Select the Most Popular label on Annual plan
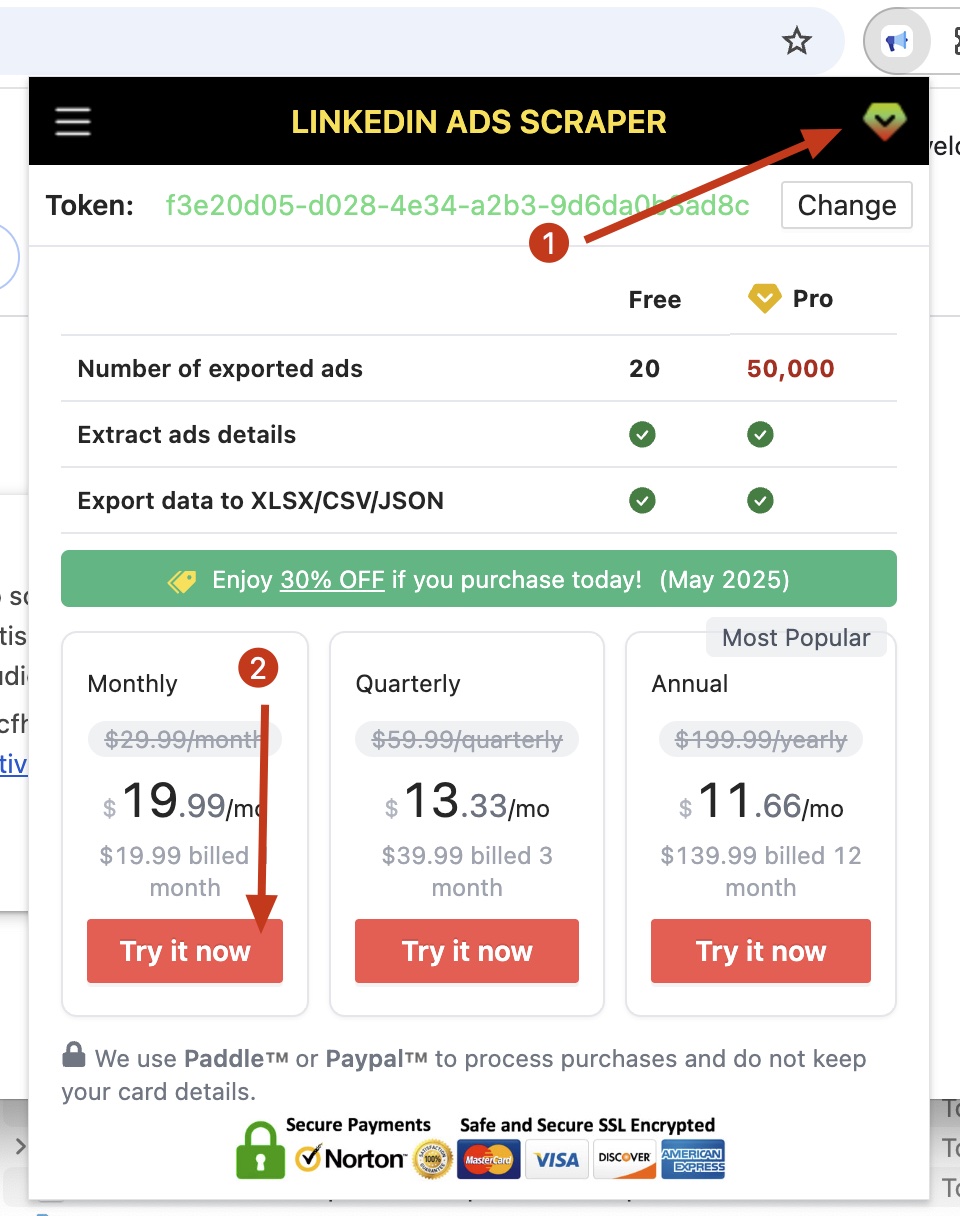This screenshot has height=1216, width=960. (x=796, y=637)
